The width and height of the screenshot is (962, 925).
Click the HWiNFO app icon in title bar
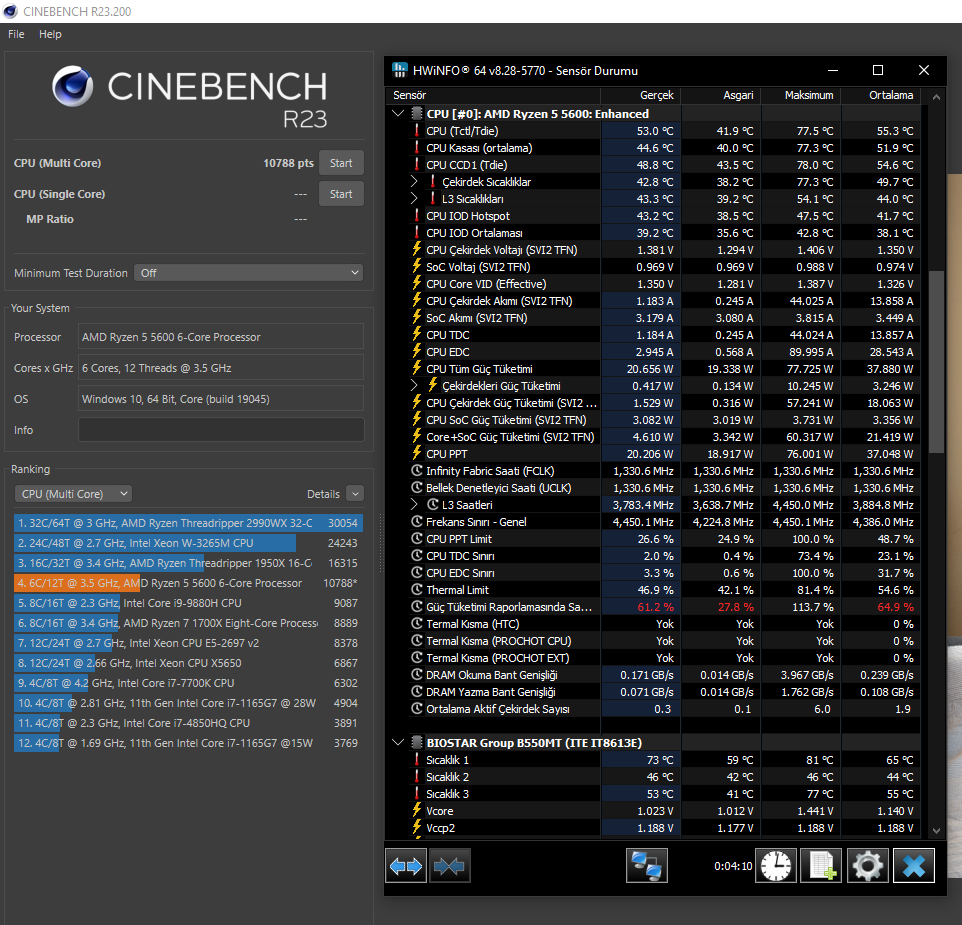point(399,70)
